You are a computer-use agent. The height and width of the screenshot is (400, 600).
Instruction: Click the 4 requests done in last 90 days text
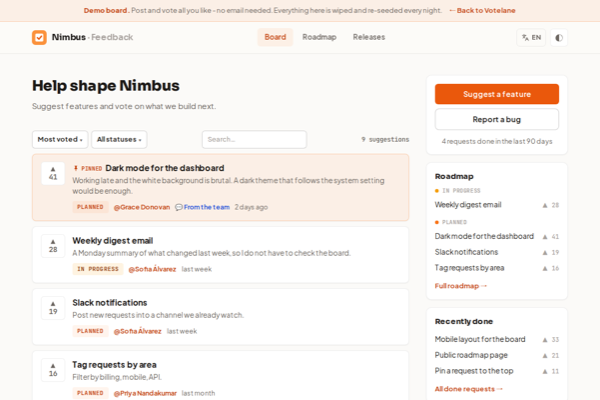coord(497,142)
